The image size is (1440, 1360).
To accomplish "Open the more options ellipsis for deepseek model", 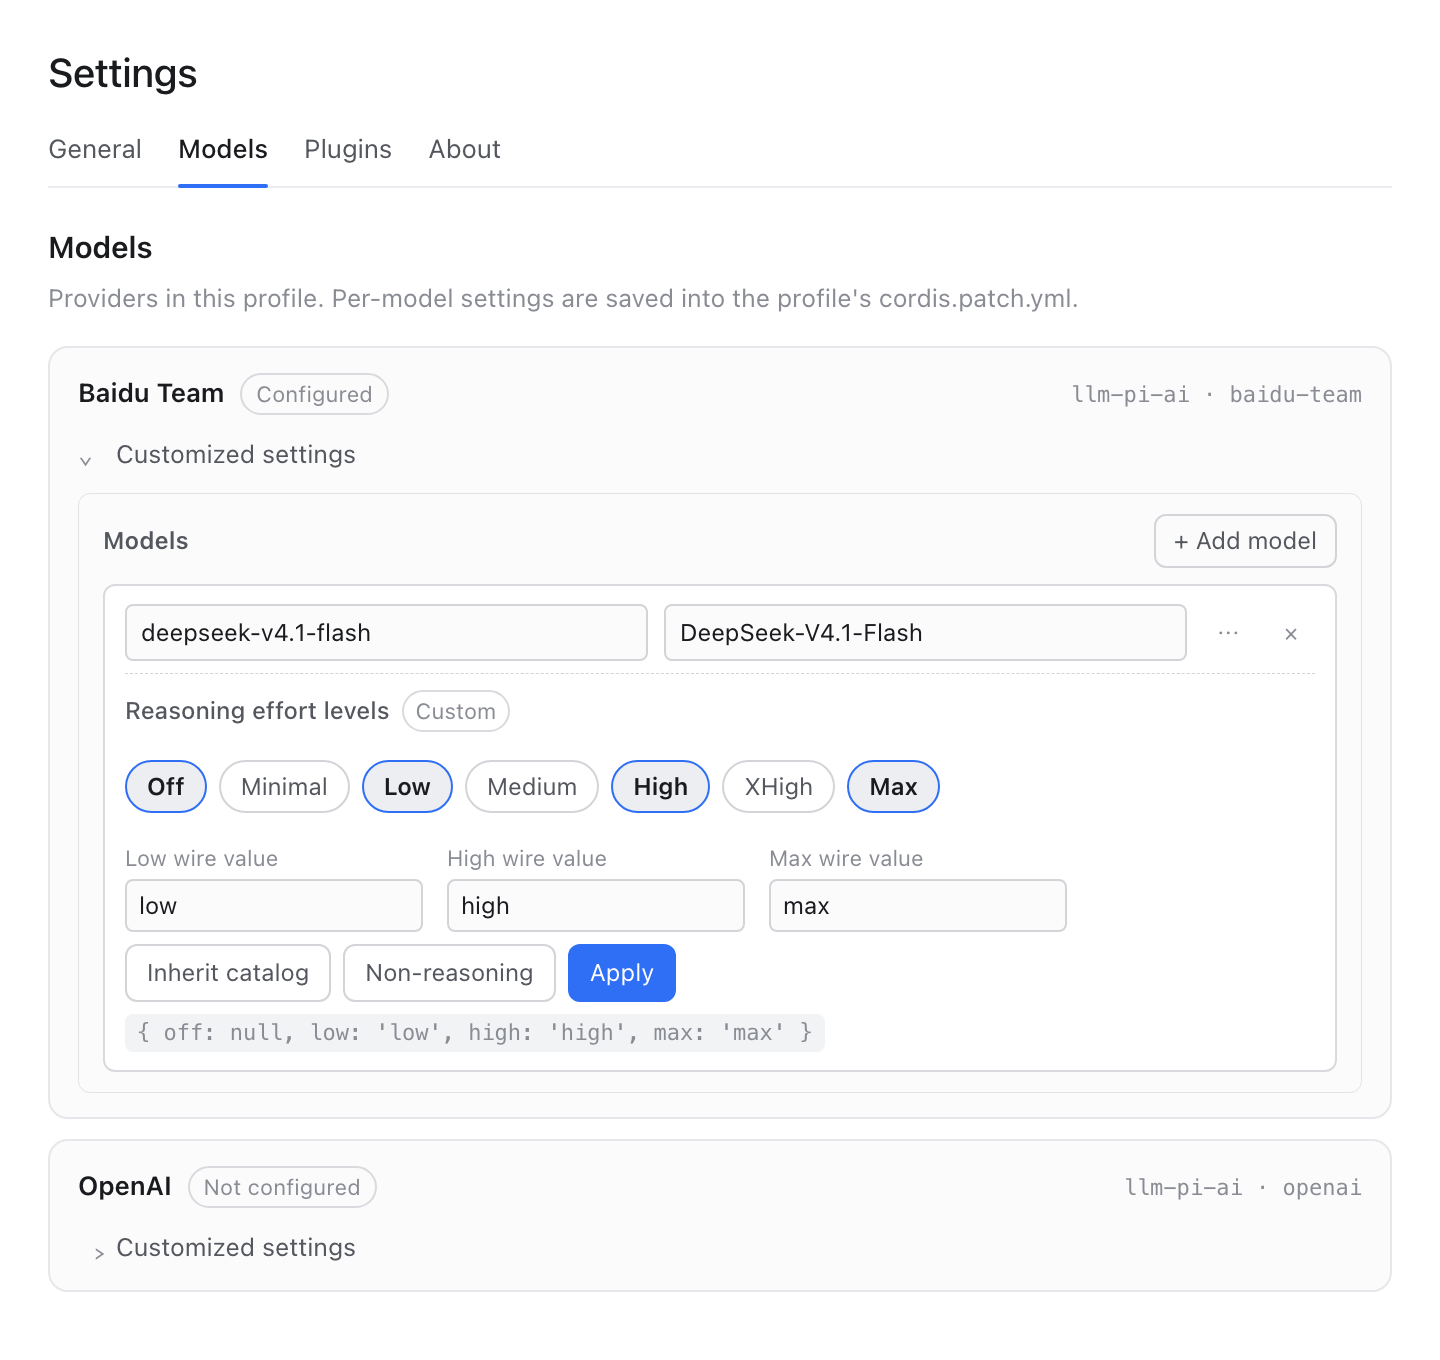I will (x=1228, y=633).
